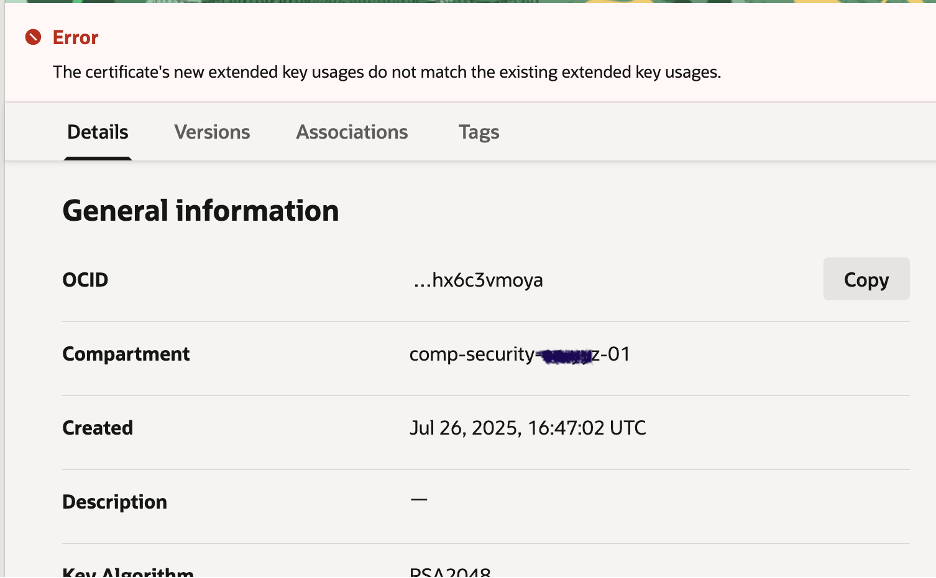Viewport: 936px width, 578px height.
Task: Click the General information heading
Action: pos(200,211)
